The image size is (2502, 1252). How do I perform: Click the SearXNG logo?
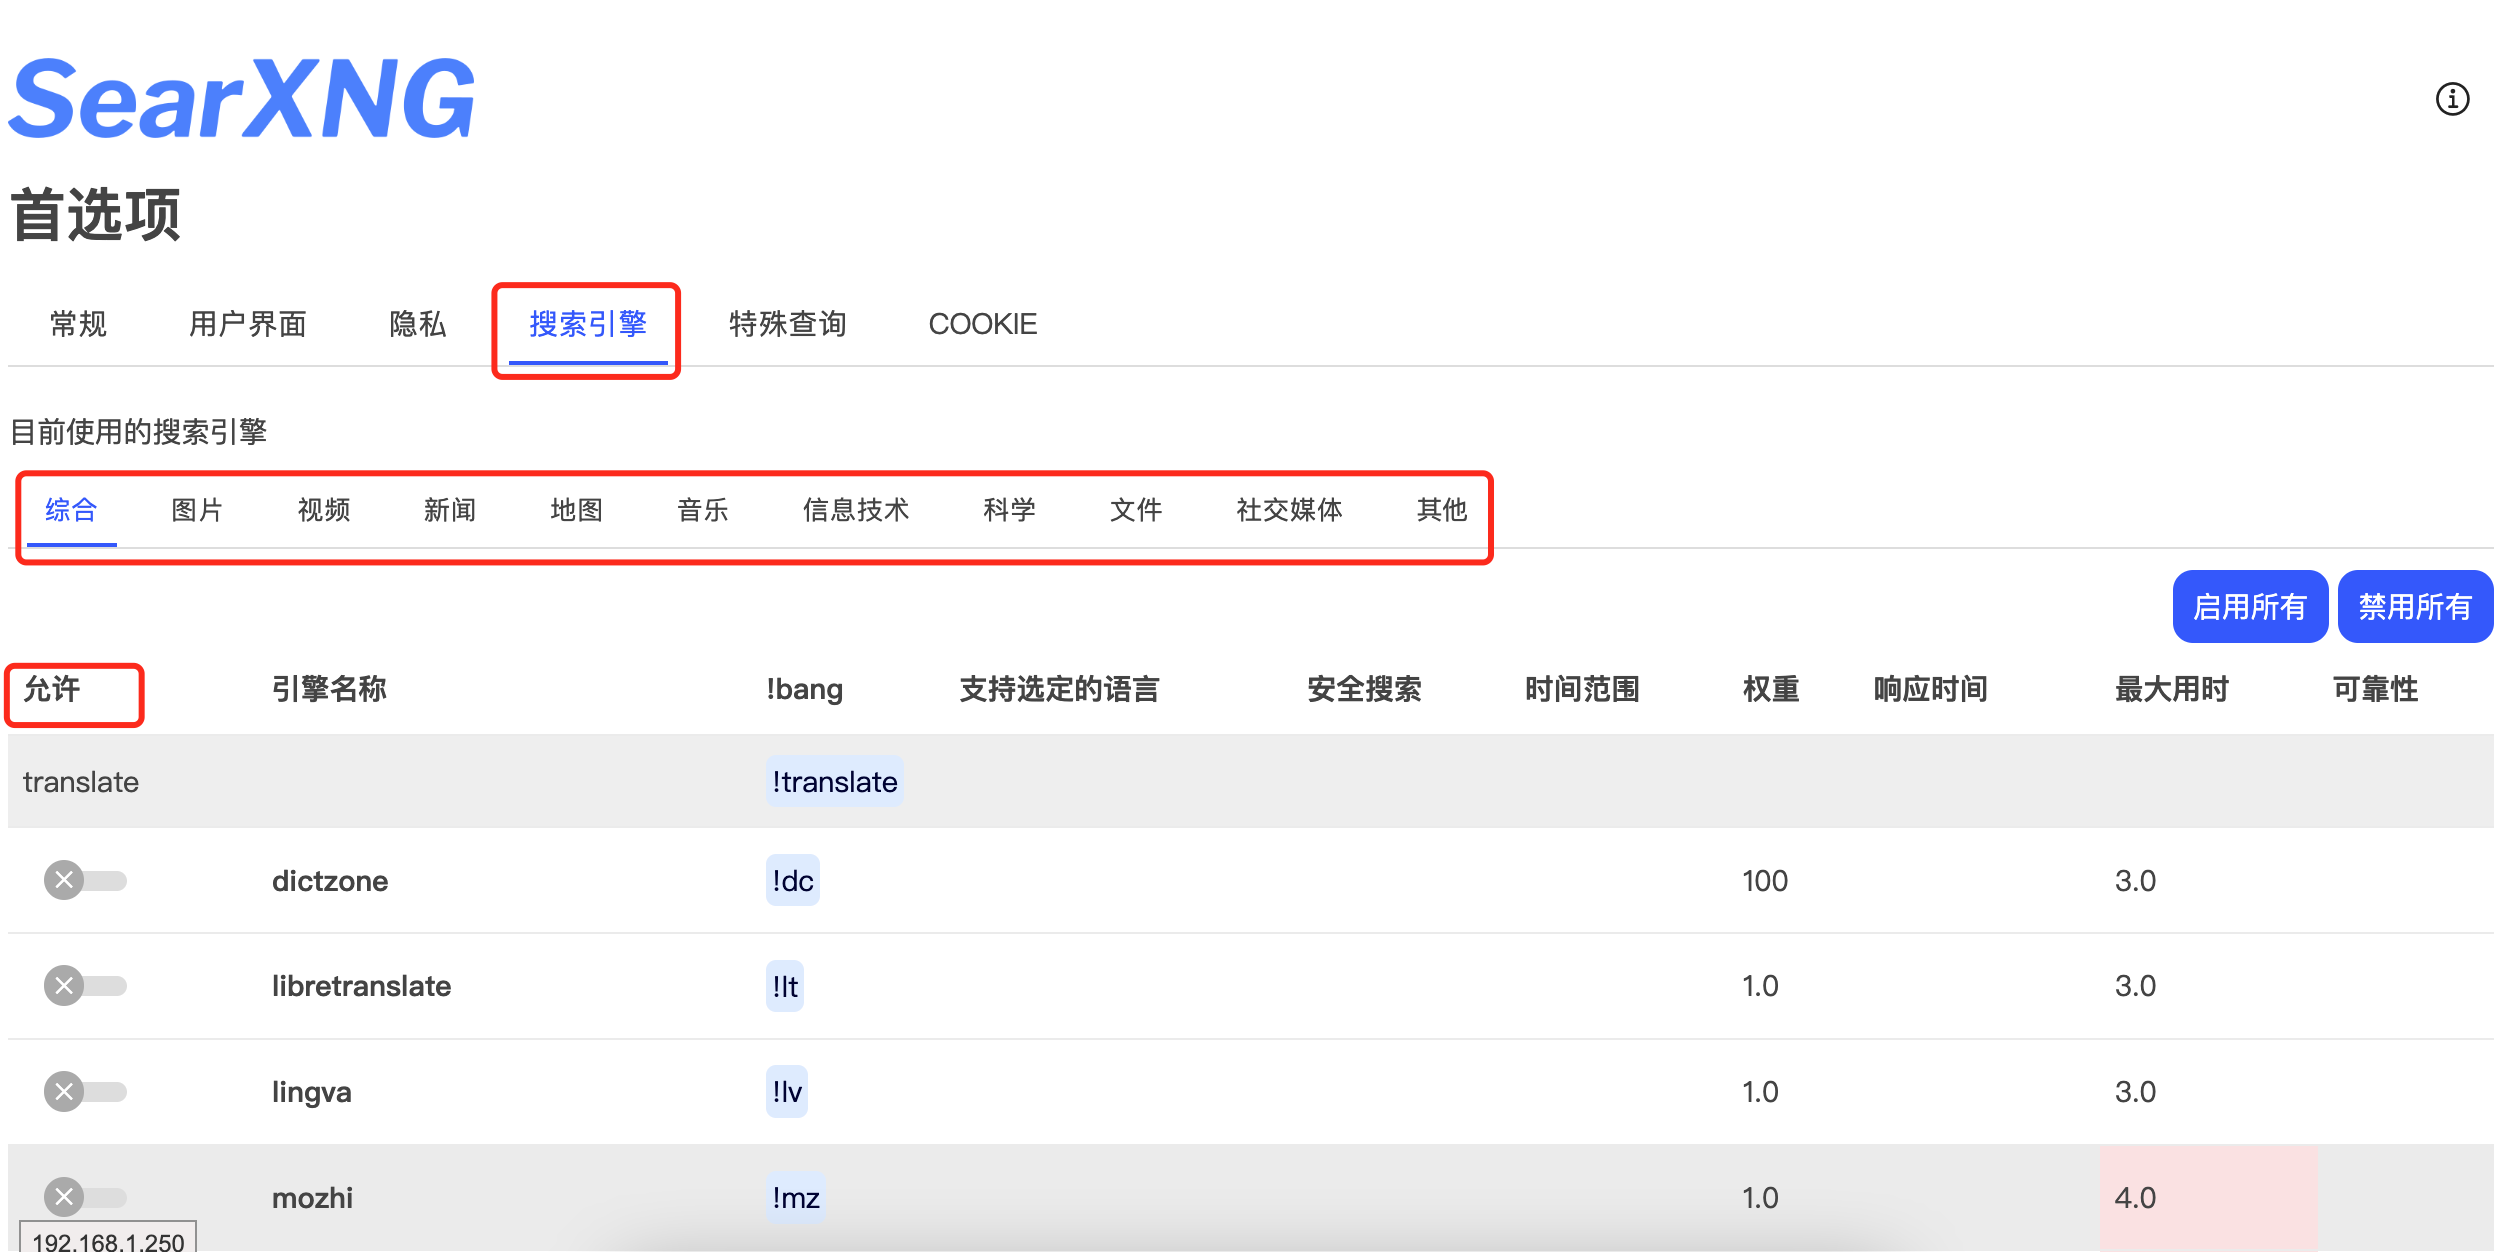pyautogui.click(x=243, y=99)
